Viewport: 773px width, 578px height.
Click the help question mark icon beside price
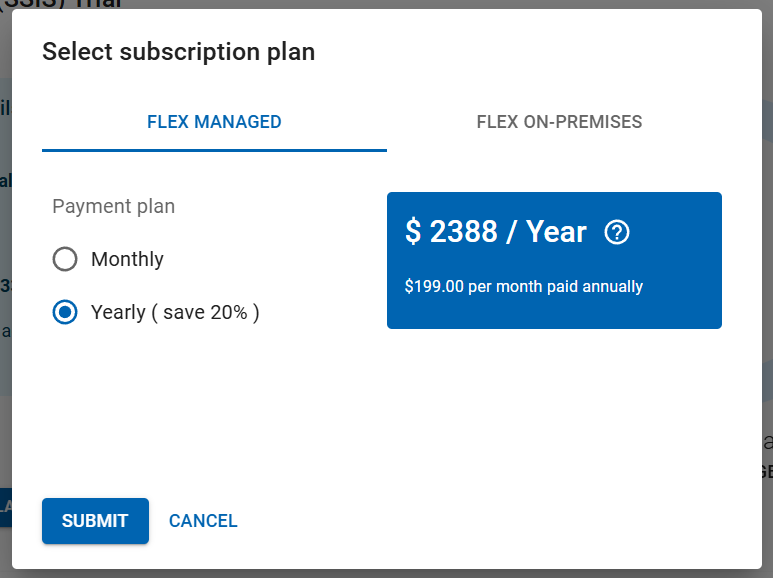click(x=618, y=233)
